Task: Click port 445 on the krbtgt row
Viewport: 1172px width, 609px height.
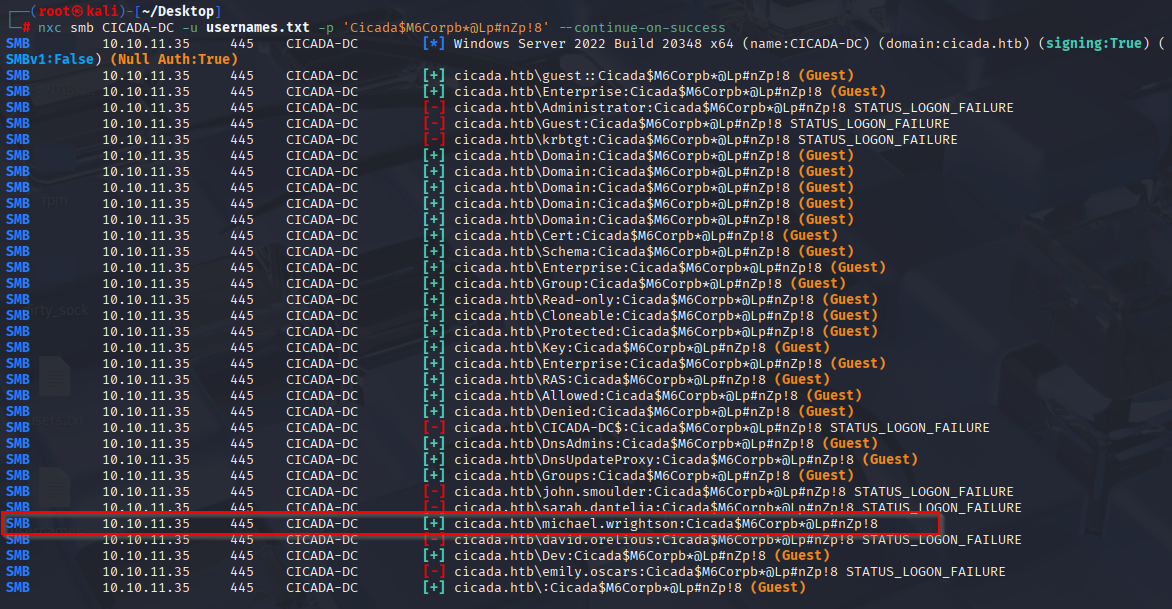Action: click(x=241, y=140)
